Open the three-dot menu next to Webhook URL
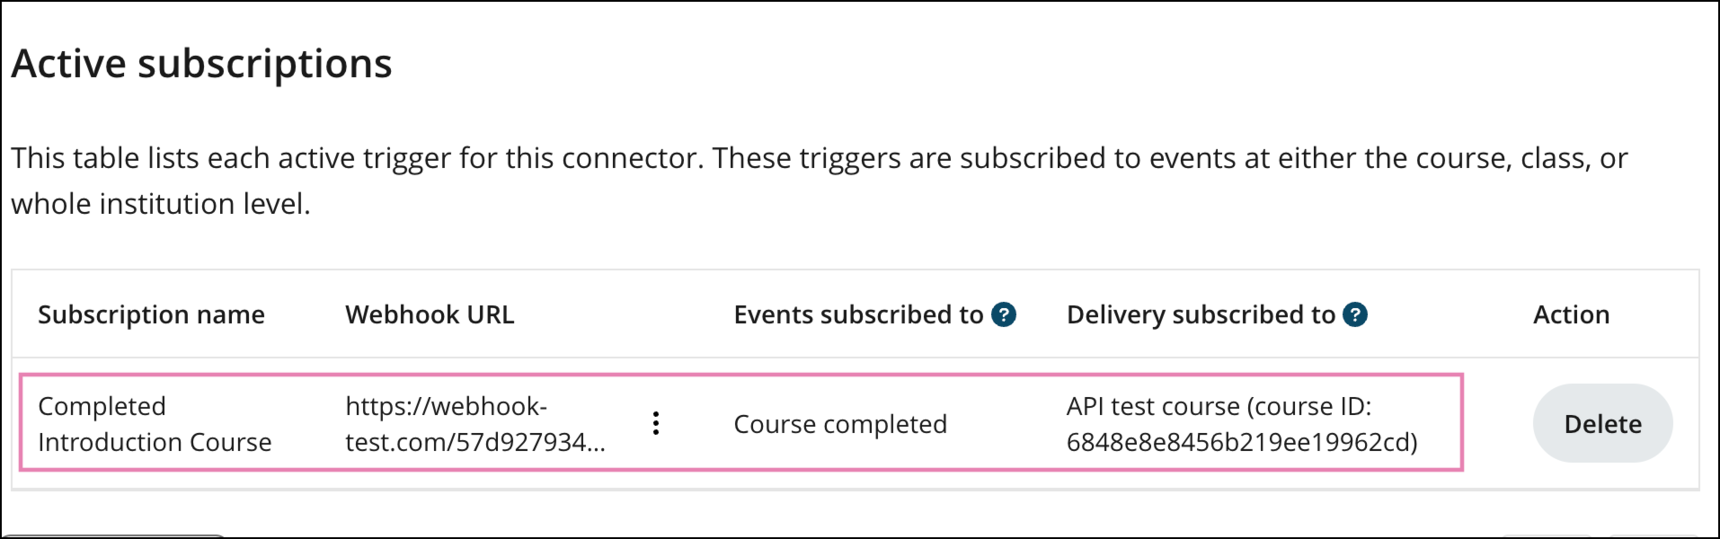The image size is (1720, 539). pyautogui.click(x=656, y=423)
